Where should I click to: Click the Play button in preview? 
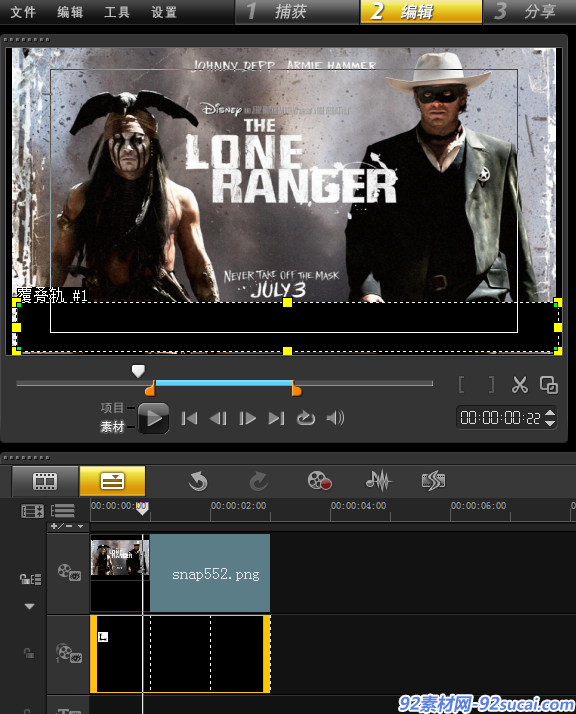coord(153,418)
